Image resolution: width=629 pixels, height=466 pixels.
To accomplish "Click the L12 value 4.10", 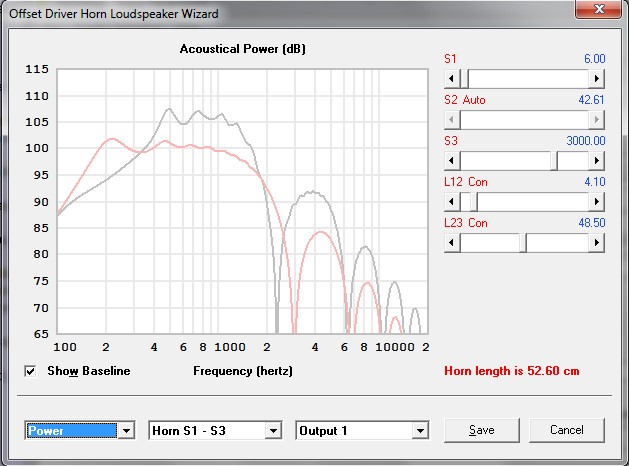I will click(595, 182).
